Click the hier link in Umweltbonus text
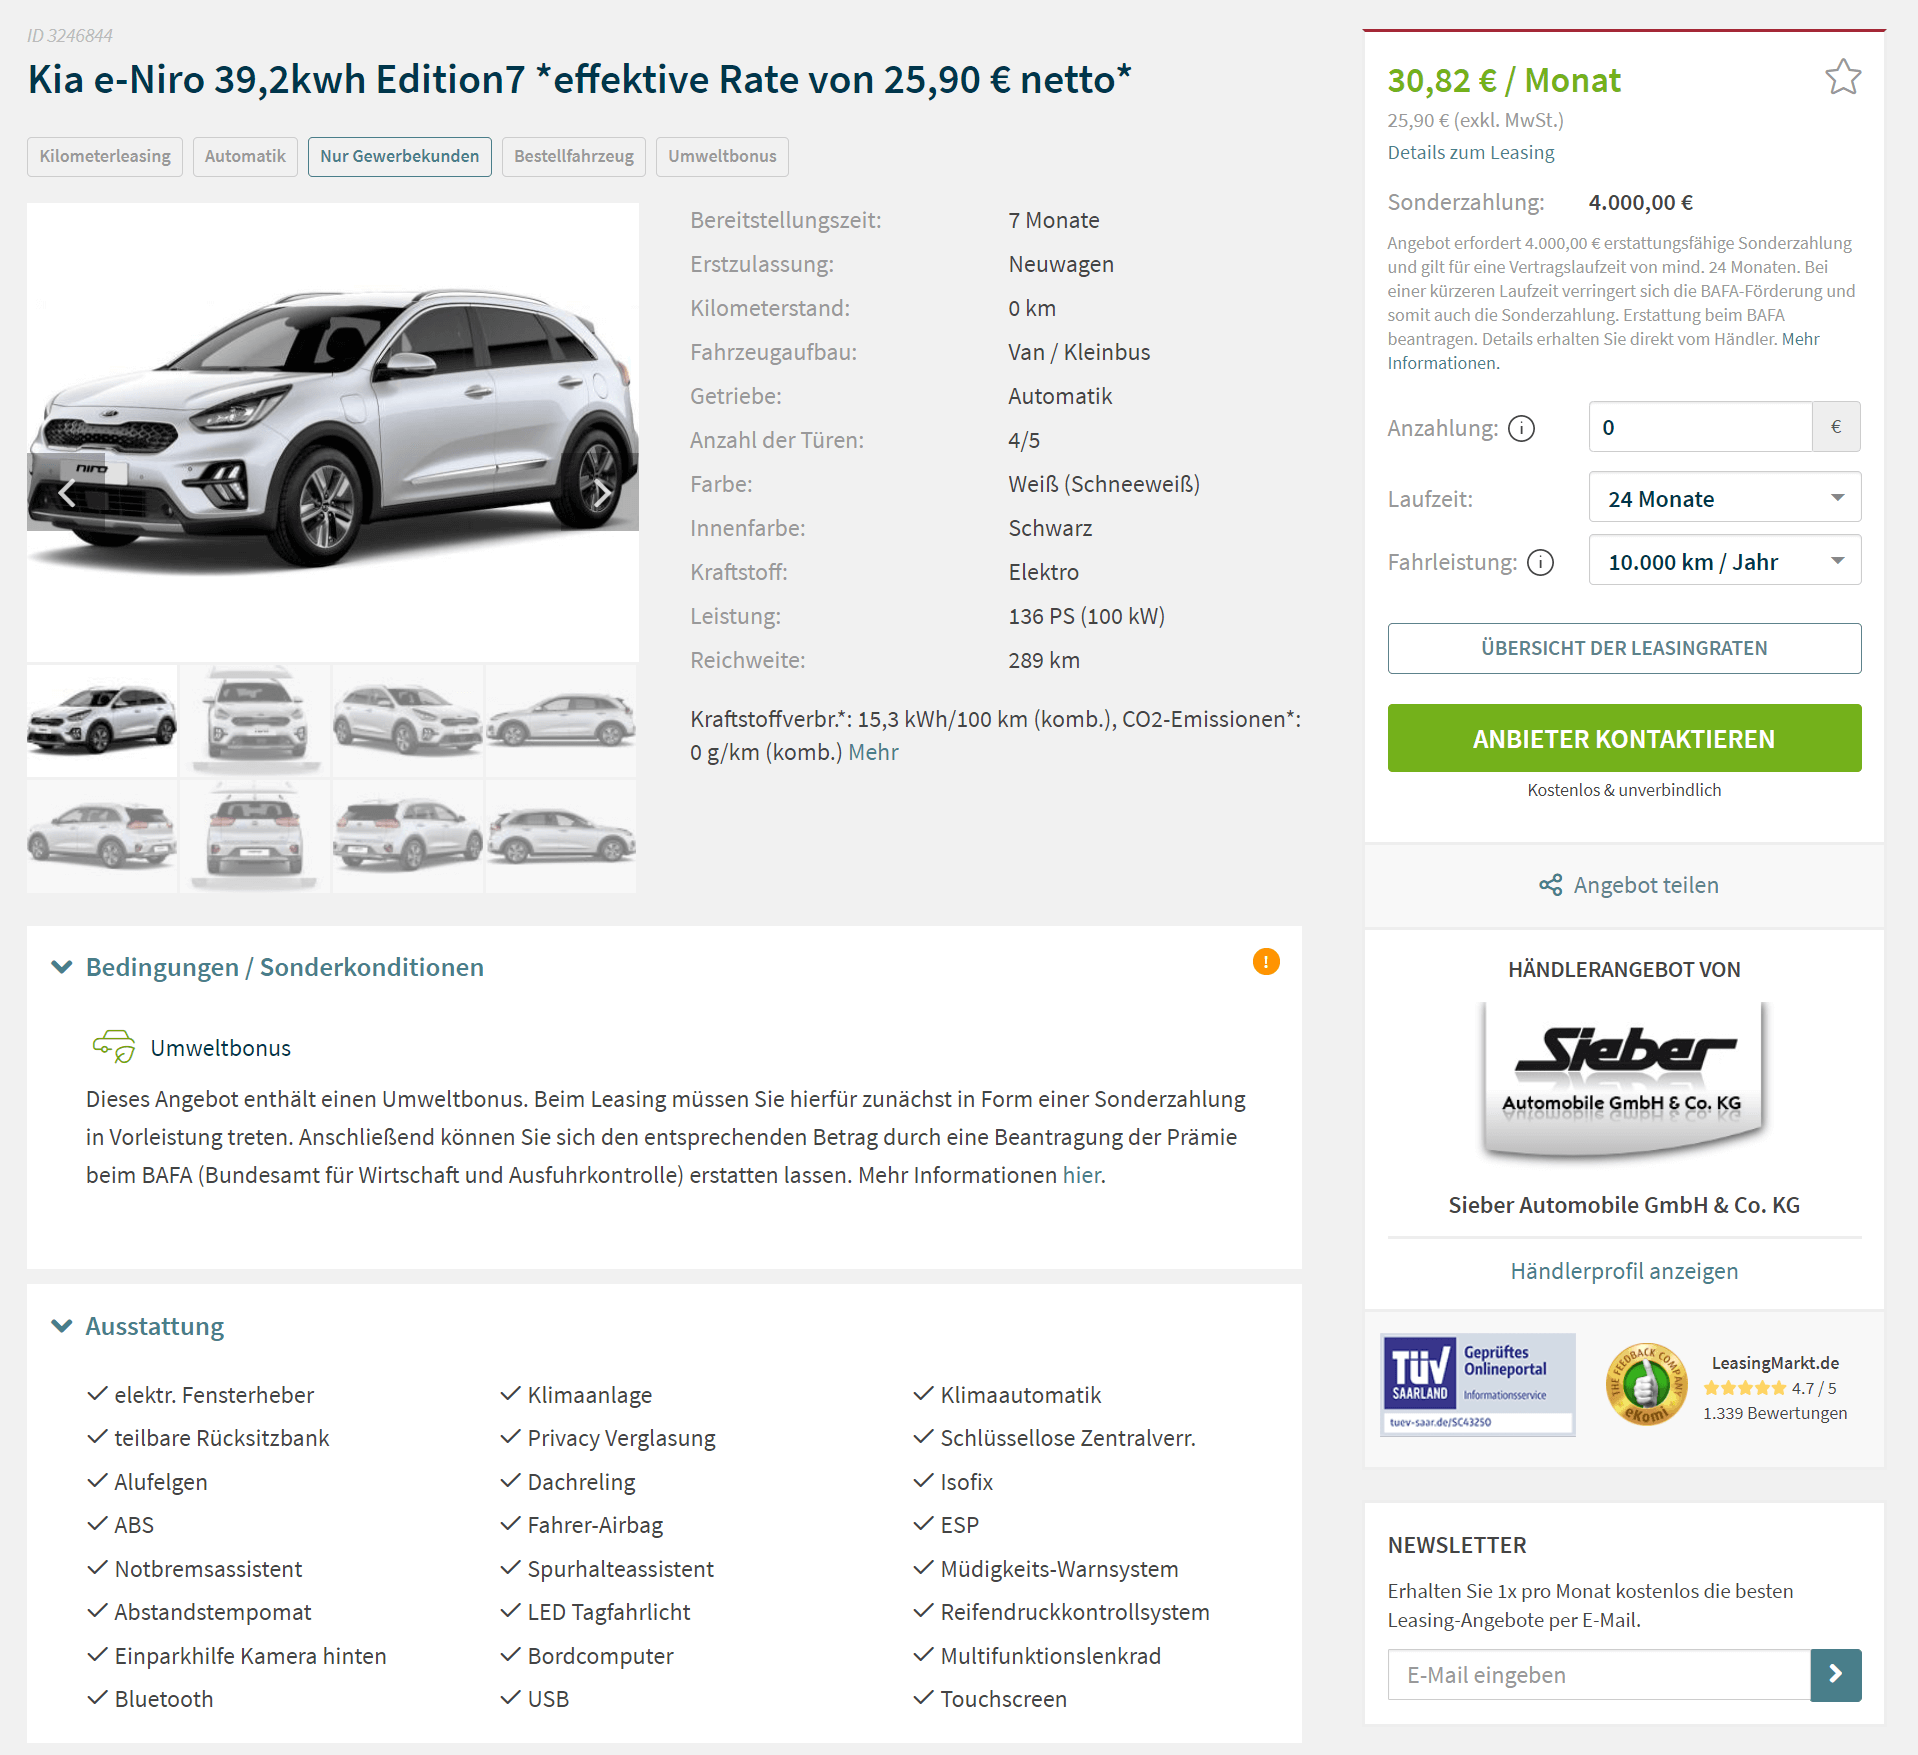 (x=1081, y=1175)
